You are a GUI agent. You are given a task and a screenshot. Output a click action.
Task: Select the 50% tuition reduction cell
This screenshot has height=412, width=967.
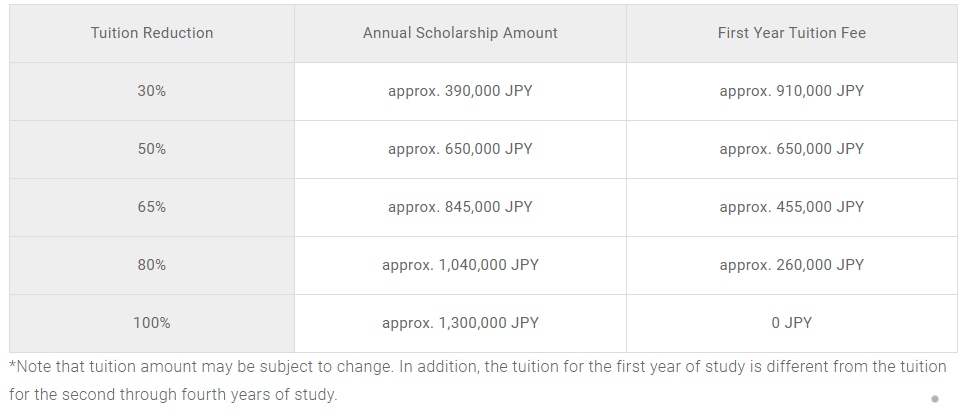click(x=152, y=149)
